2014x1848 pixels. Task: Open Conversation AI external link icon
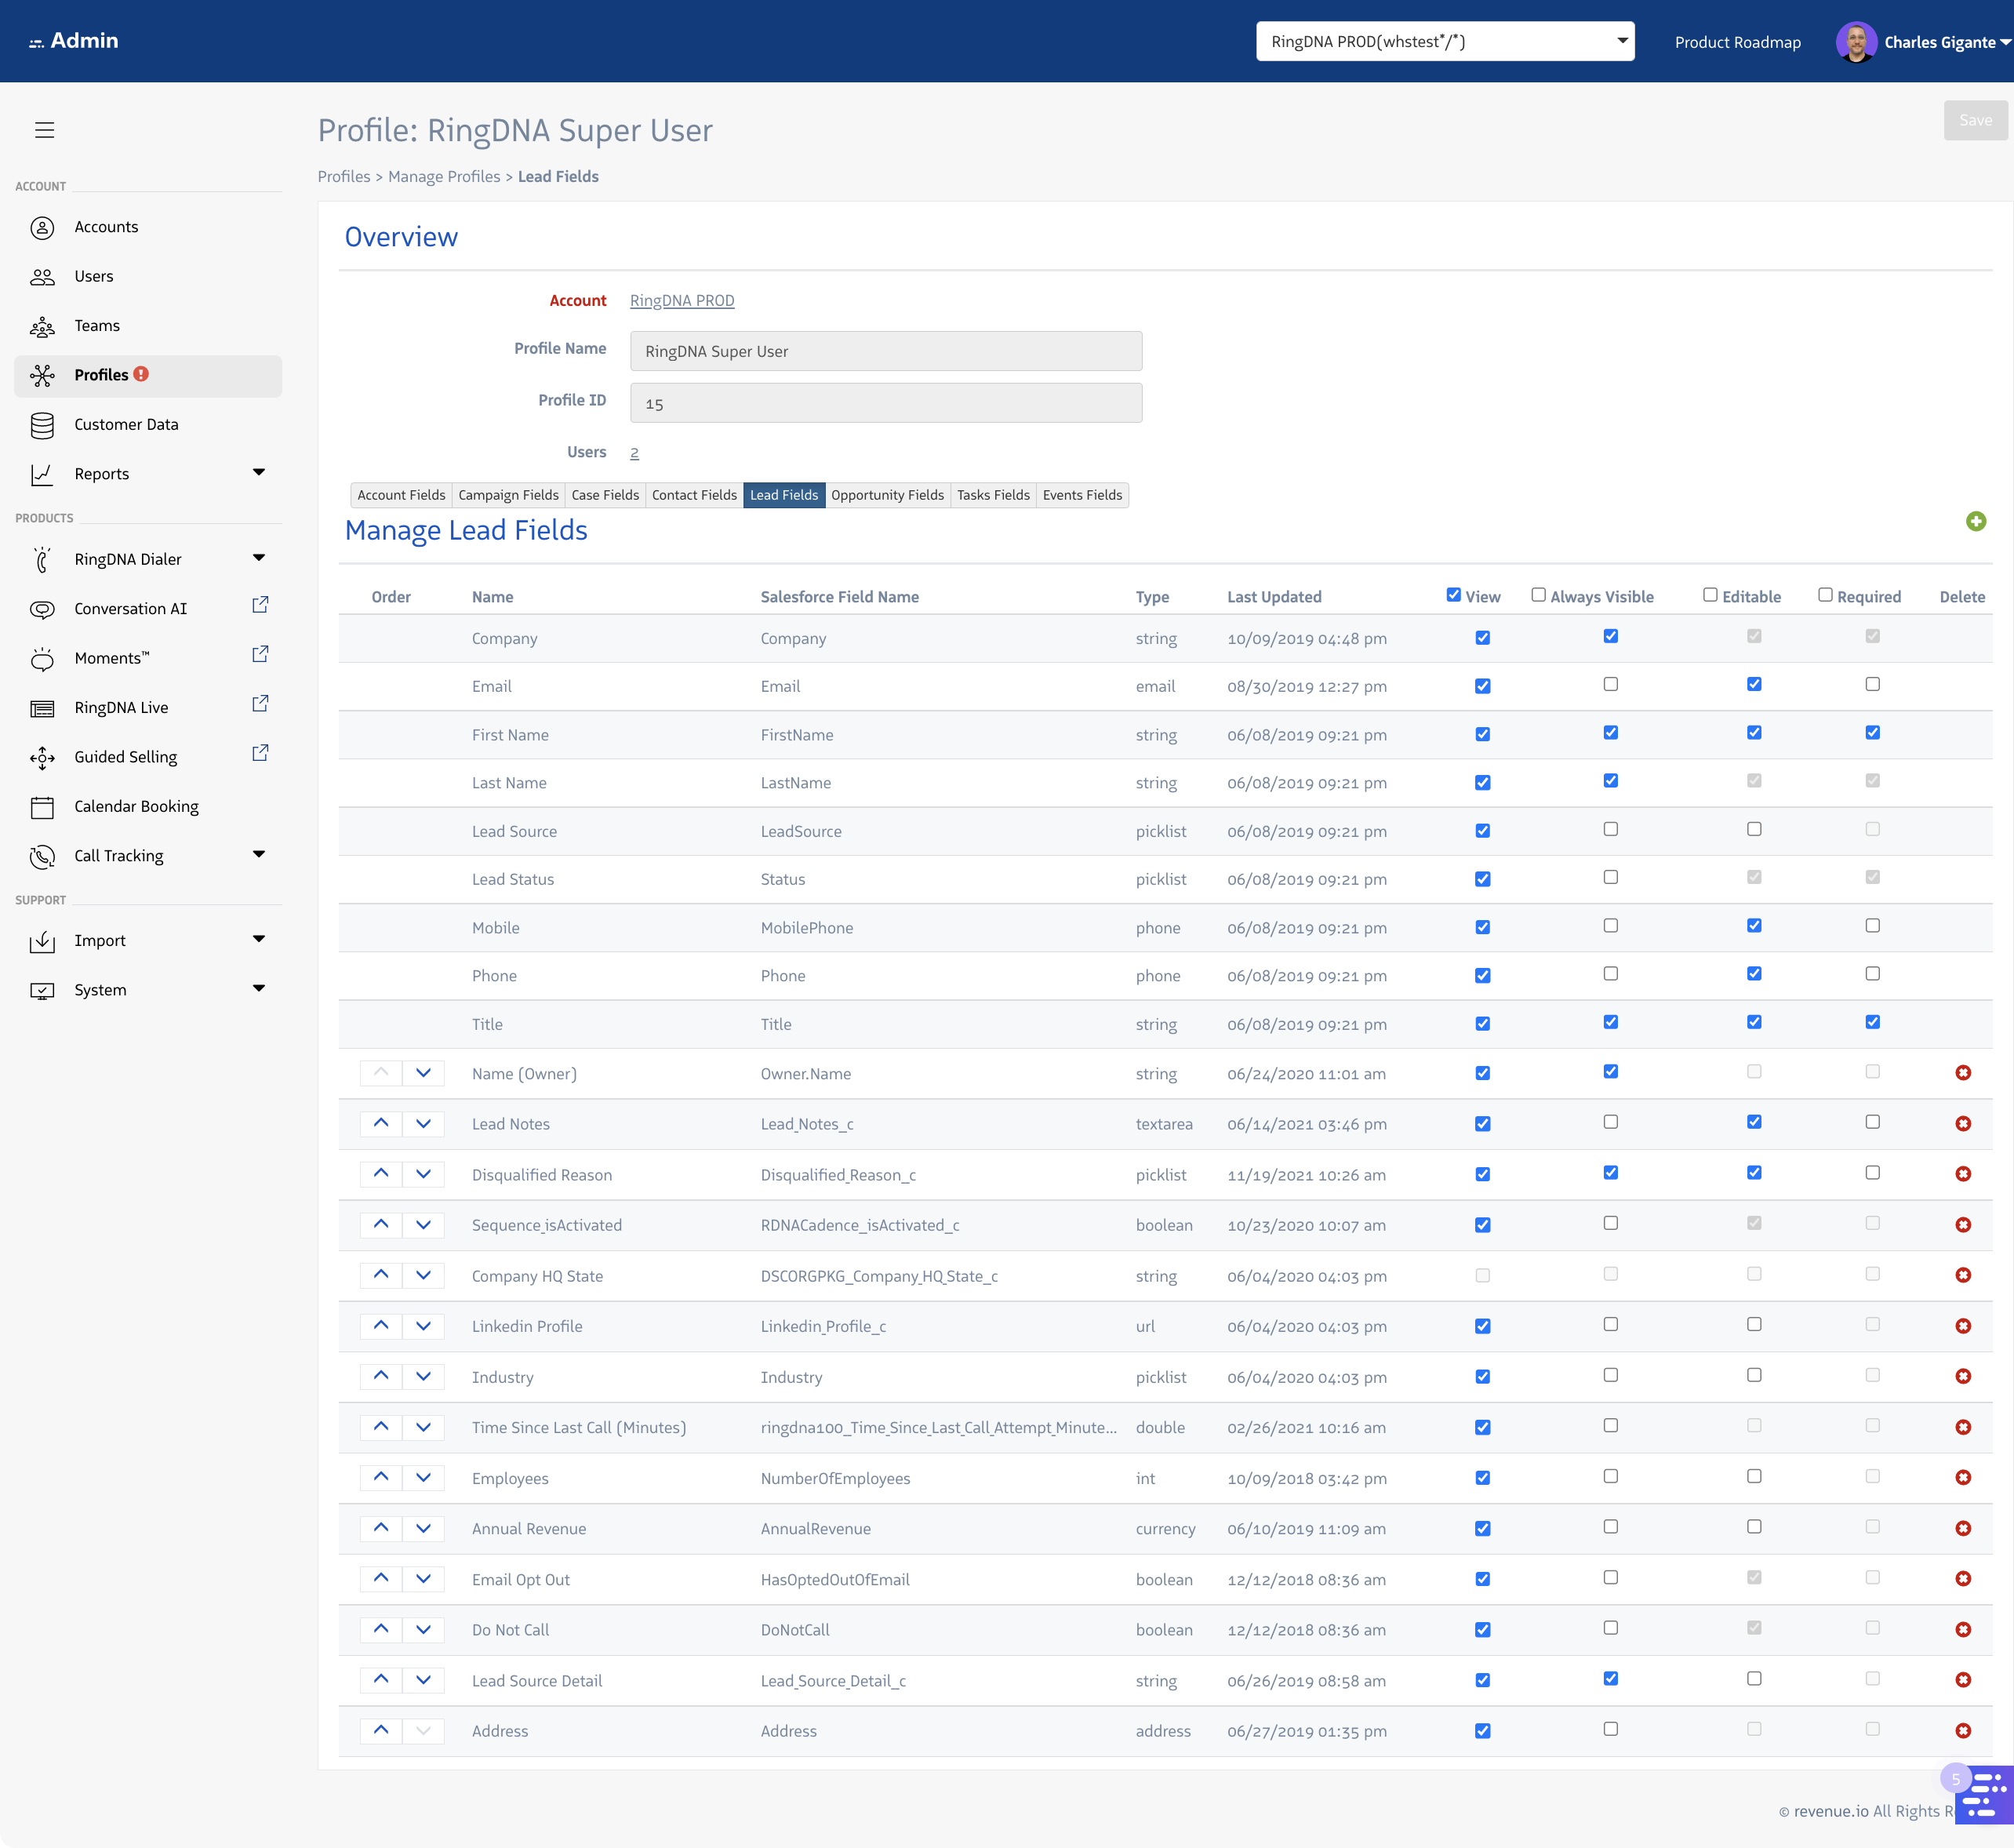260,605
